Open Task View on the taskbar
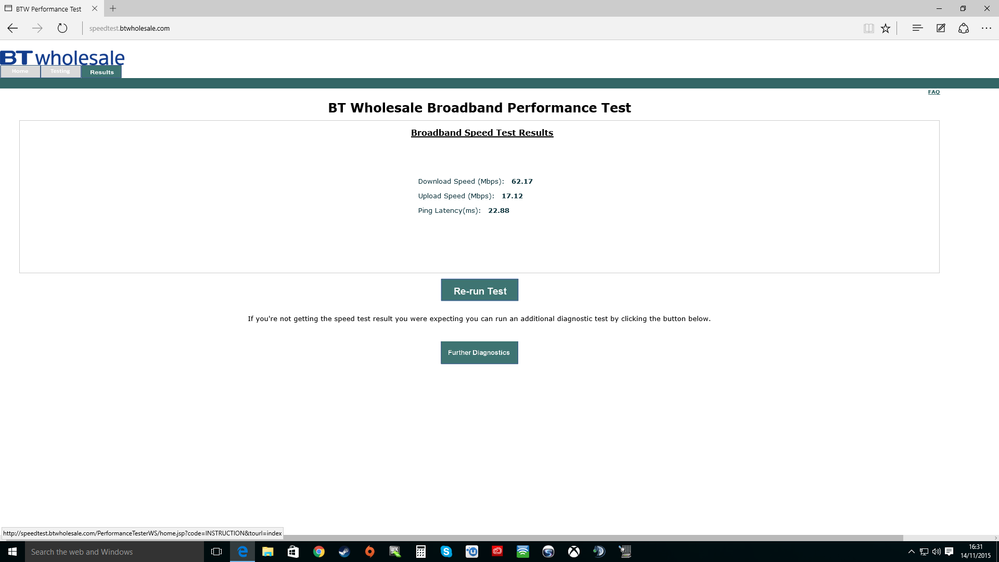Screen dimensions: 999x562 coord(216,552)
